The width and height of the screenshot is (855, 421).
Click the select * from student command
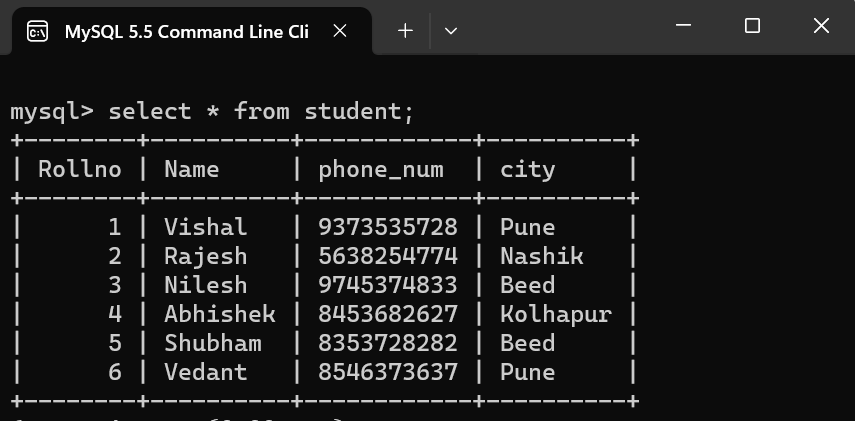260,111
